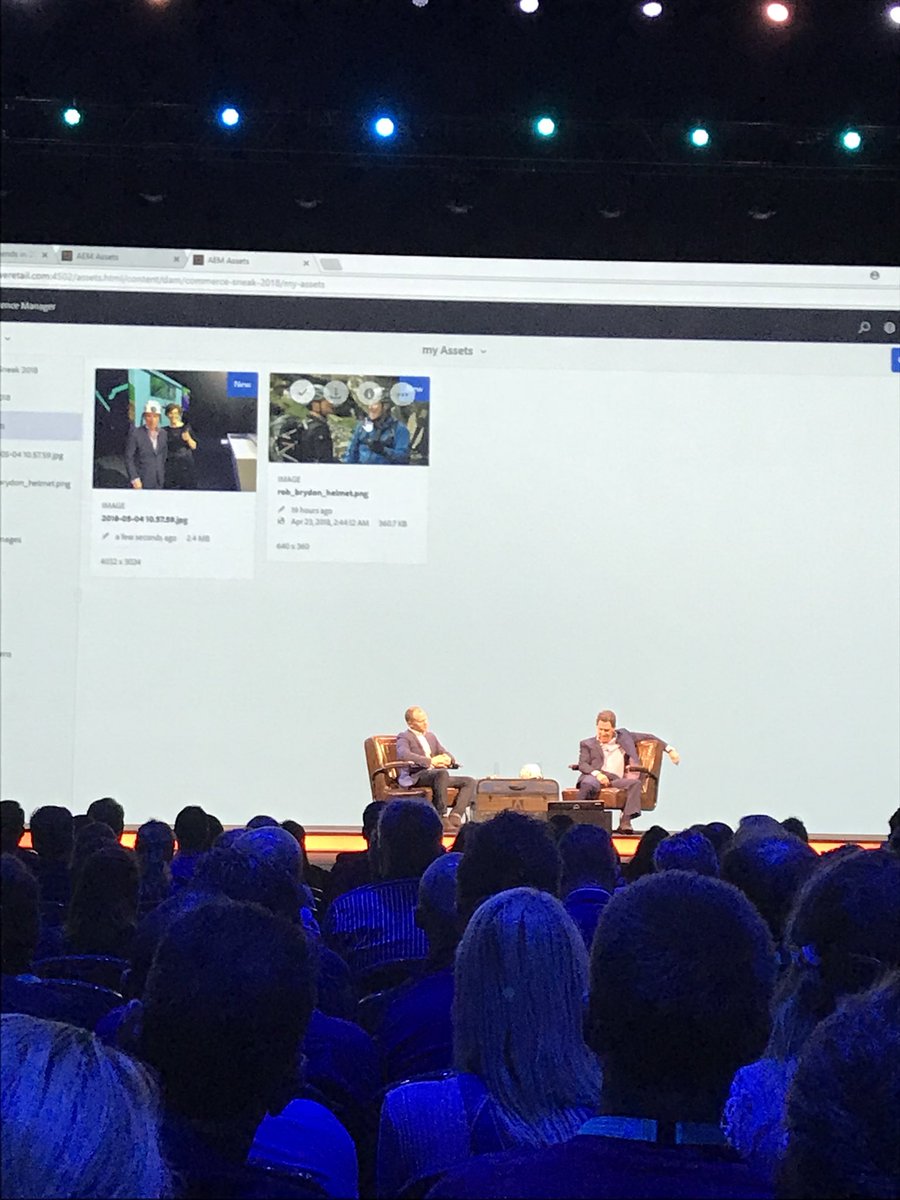Switch to the first partially visible browser tab
This screenshot has width=900, height=1200.
coord(25,254)
